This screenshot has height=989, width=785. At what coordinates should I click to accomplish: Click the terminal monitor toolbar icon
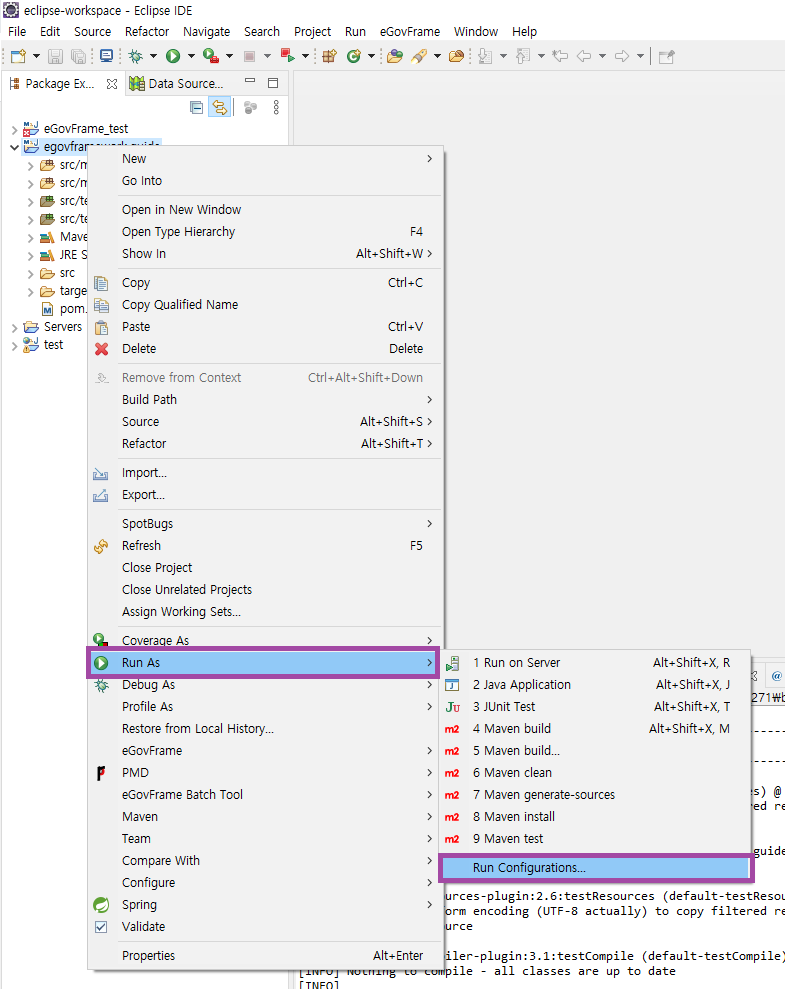tap(107, 56)
